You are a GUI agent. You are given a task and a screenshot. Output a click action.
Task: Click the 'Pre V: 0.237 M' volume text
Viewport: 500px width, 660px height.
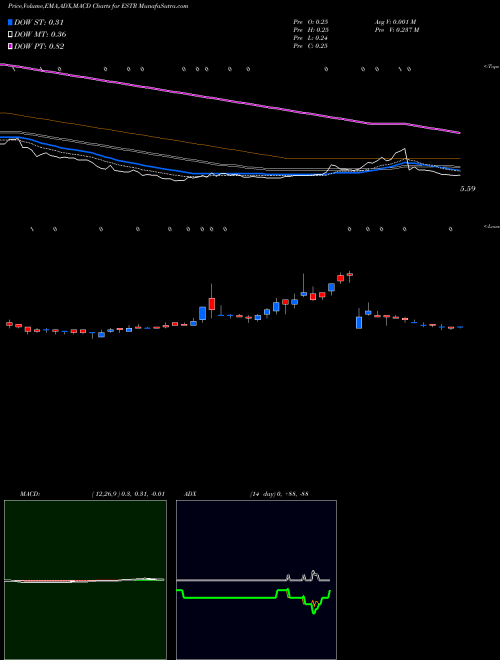point(396,30)
